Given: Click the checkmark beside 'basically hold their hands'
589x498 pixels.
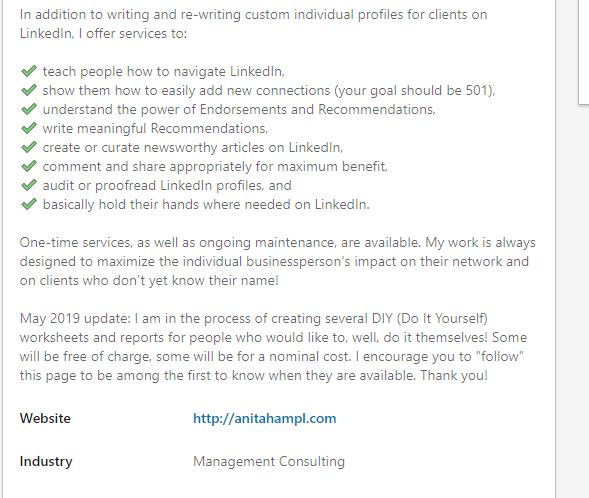Looking at the screenshot, I should 29,204.
